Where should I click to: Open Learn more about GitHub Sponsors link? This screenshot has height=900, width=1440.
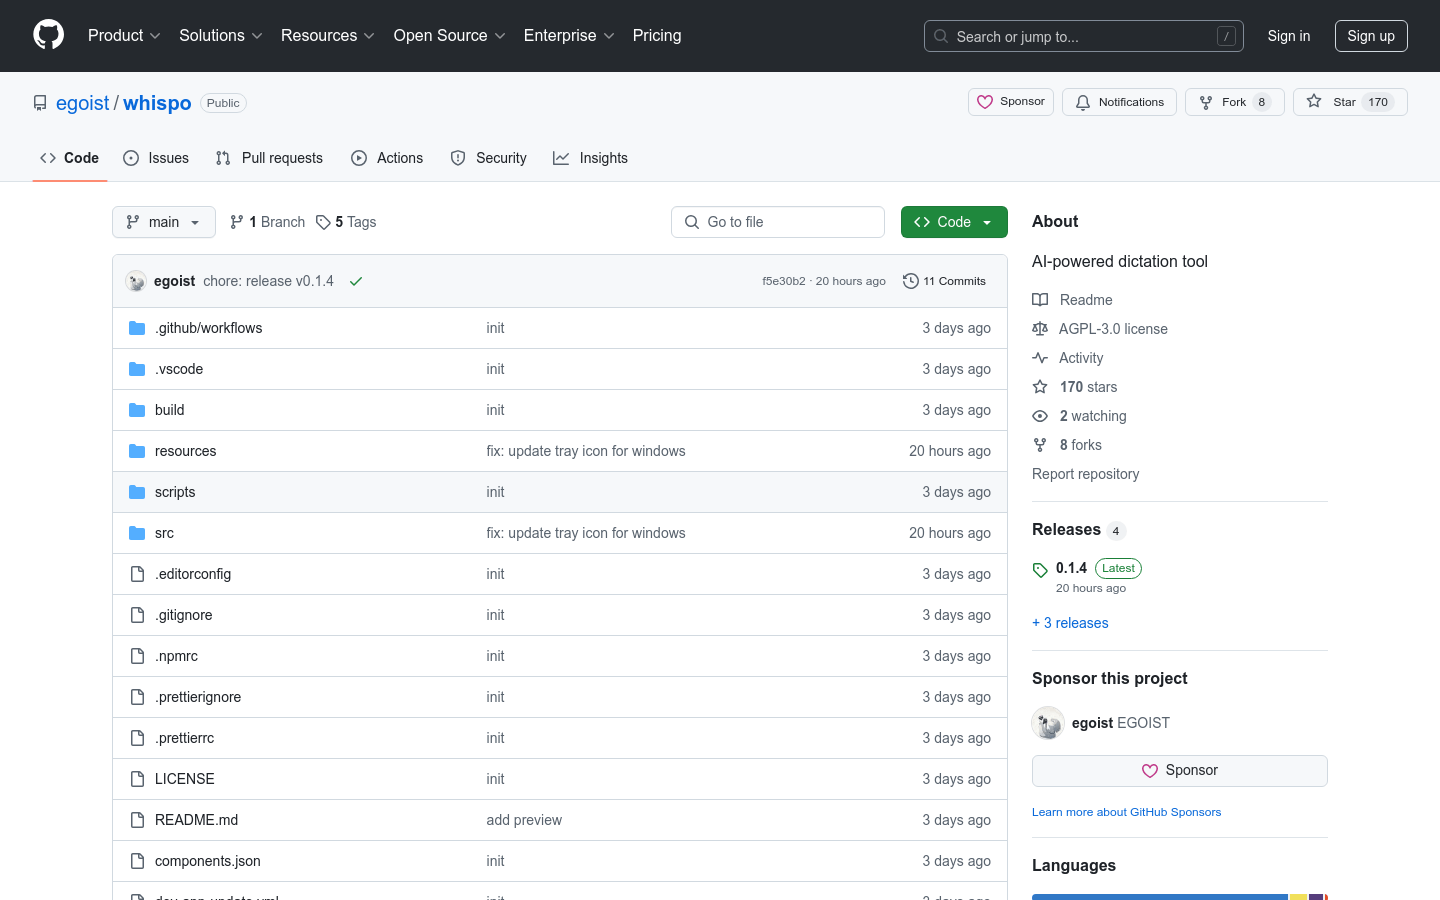click(1126, 812)
